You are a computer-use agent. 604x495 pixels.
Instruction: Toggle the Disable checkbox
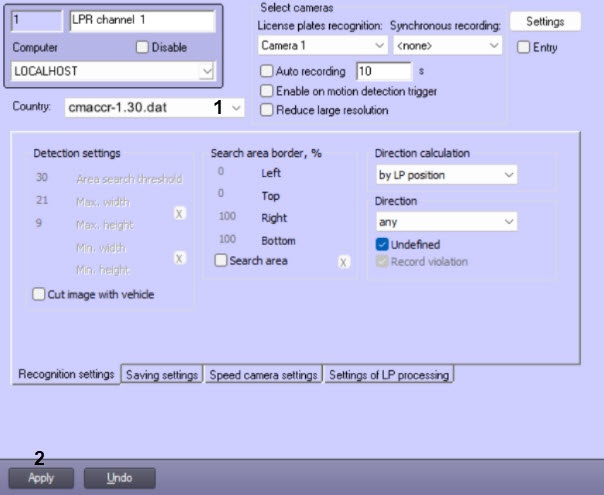point(142,47)
